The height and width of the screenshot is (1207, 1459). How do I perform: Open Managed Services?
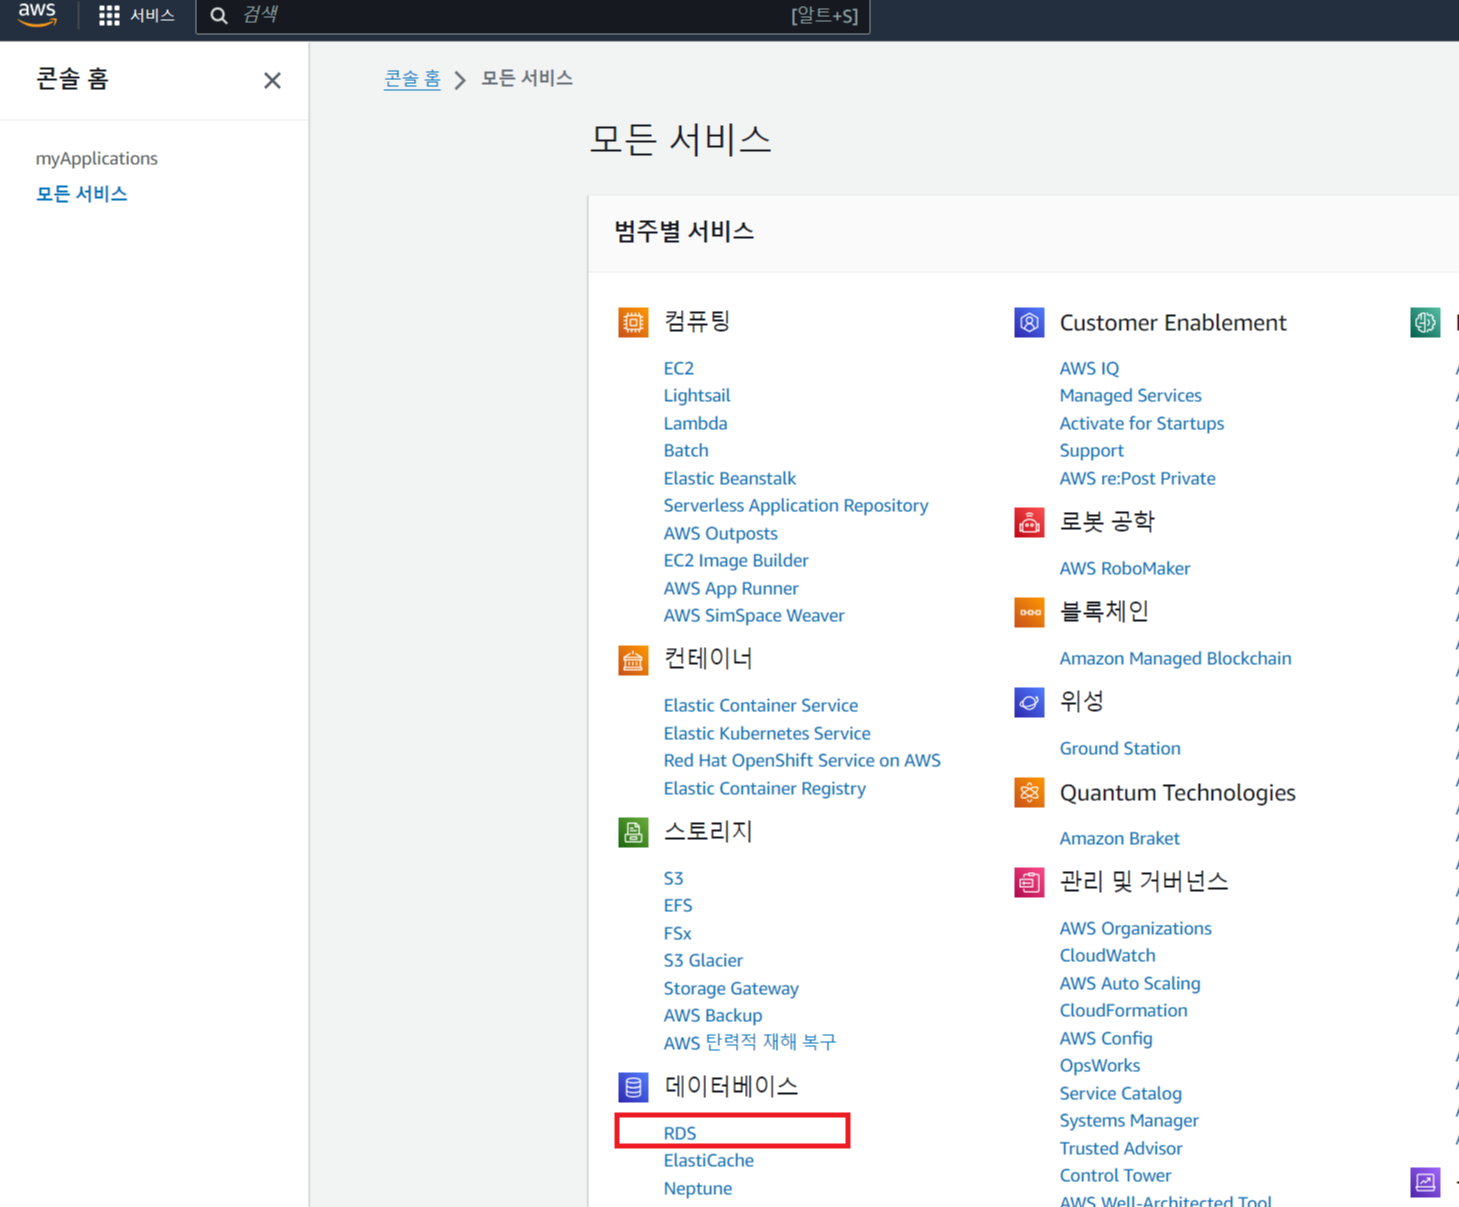pyautogui.click(x=1130, y=395)
